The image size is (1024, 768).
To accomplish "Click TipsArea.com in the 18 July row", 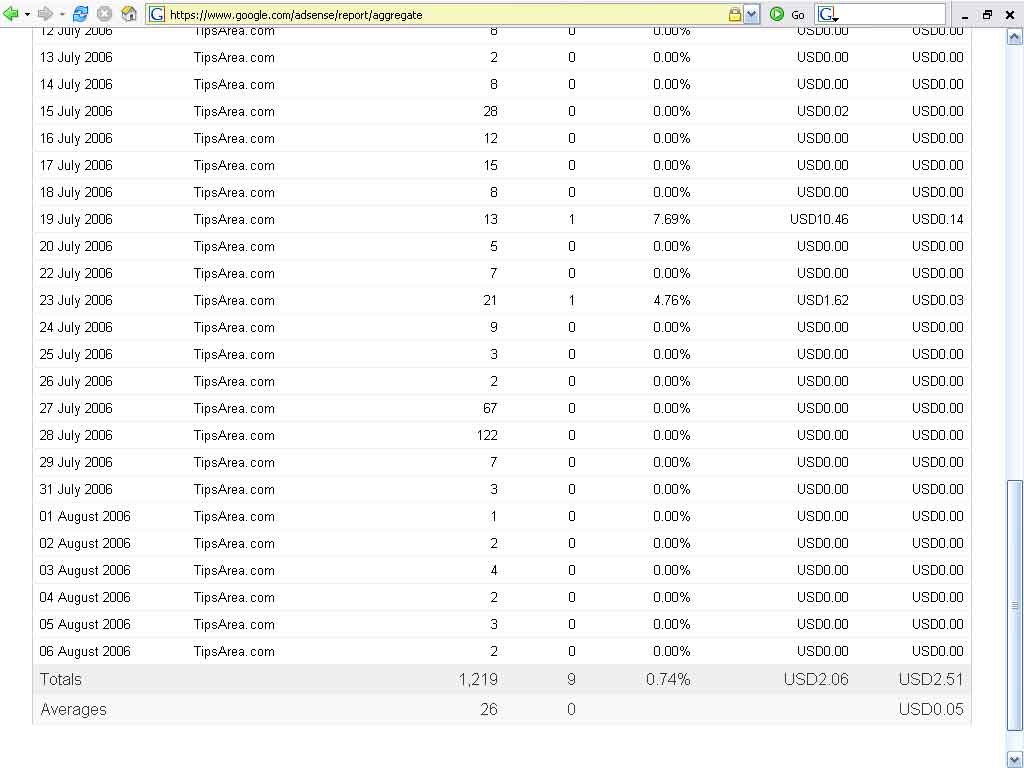I will pyautogui.click(x=234, y=193).
